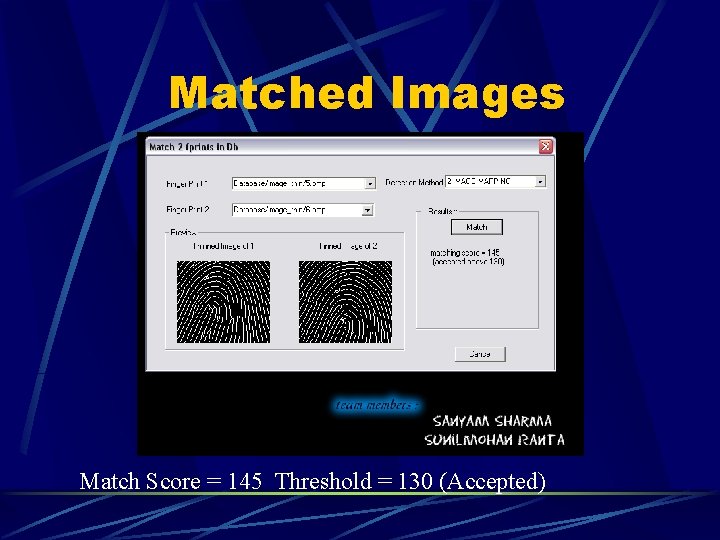Click the Thinned Image of 1 label
Viewport: 720px width, 540px height.
point(224,246)
